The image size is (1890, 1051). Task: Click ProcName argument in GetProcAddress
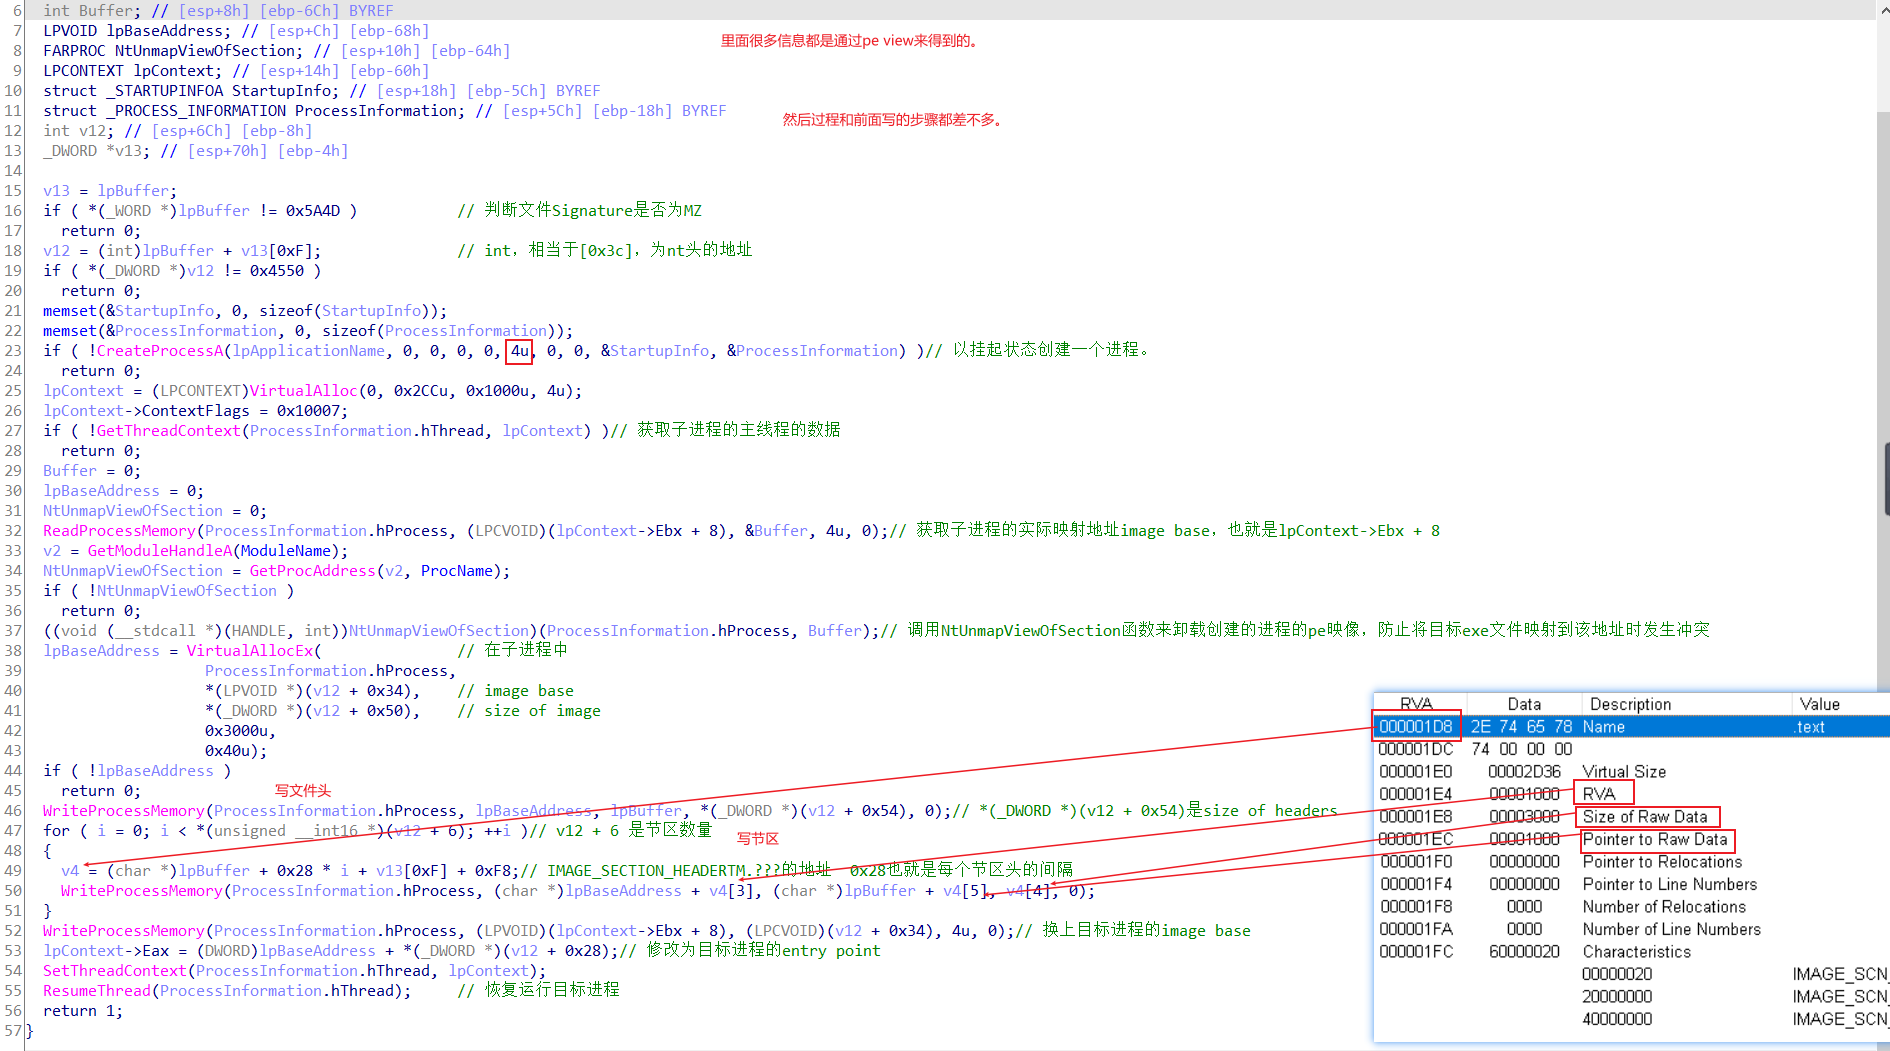point(457,571)
